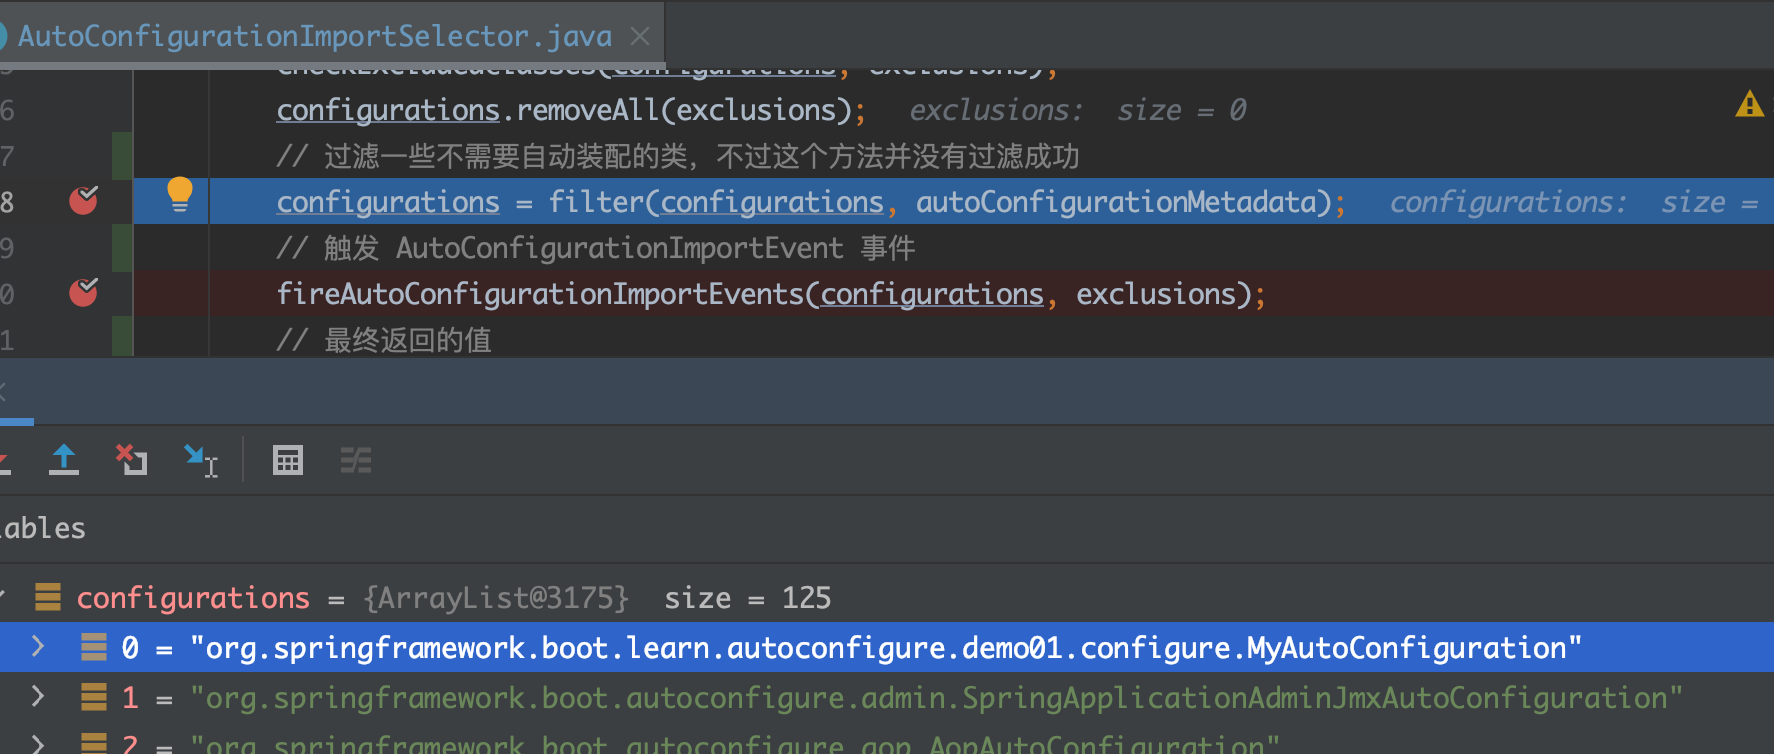1774x754 pixels.
Task: Toggle breakpoint on fireAutoConfigurationImportEvents line
Action: coord(84,293)
